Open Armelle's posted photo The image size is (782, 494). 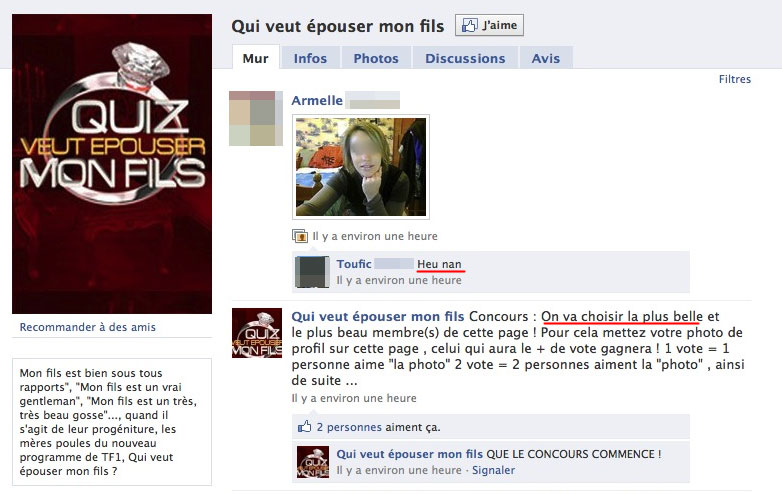(x=361, y=167)
